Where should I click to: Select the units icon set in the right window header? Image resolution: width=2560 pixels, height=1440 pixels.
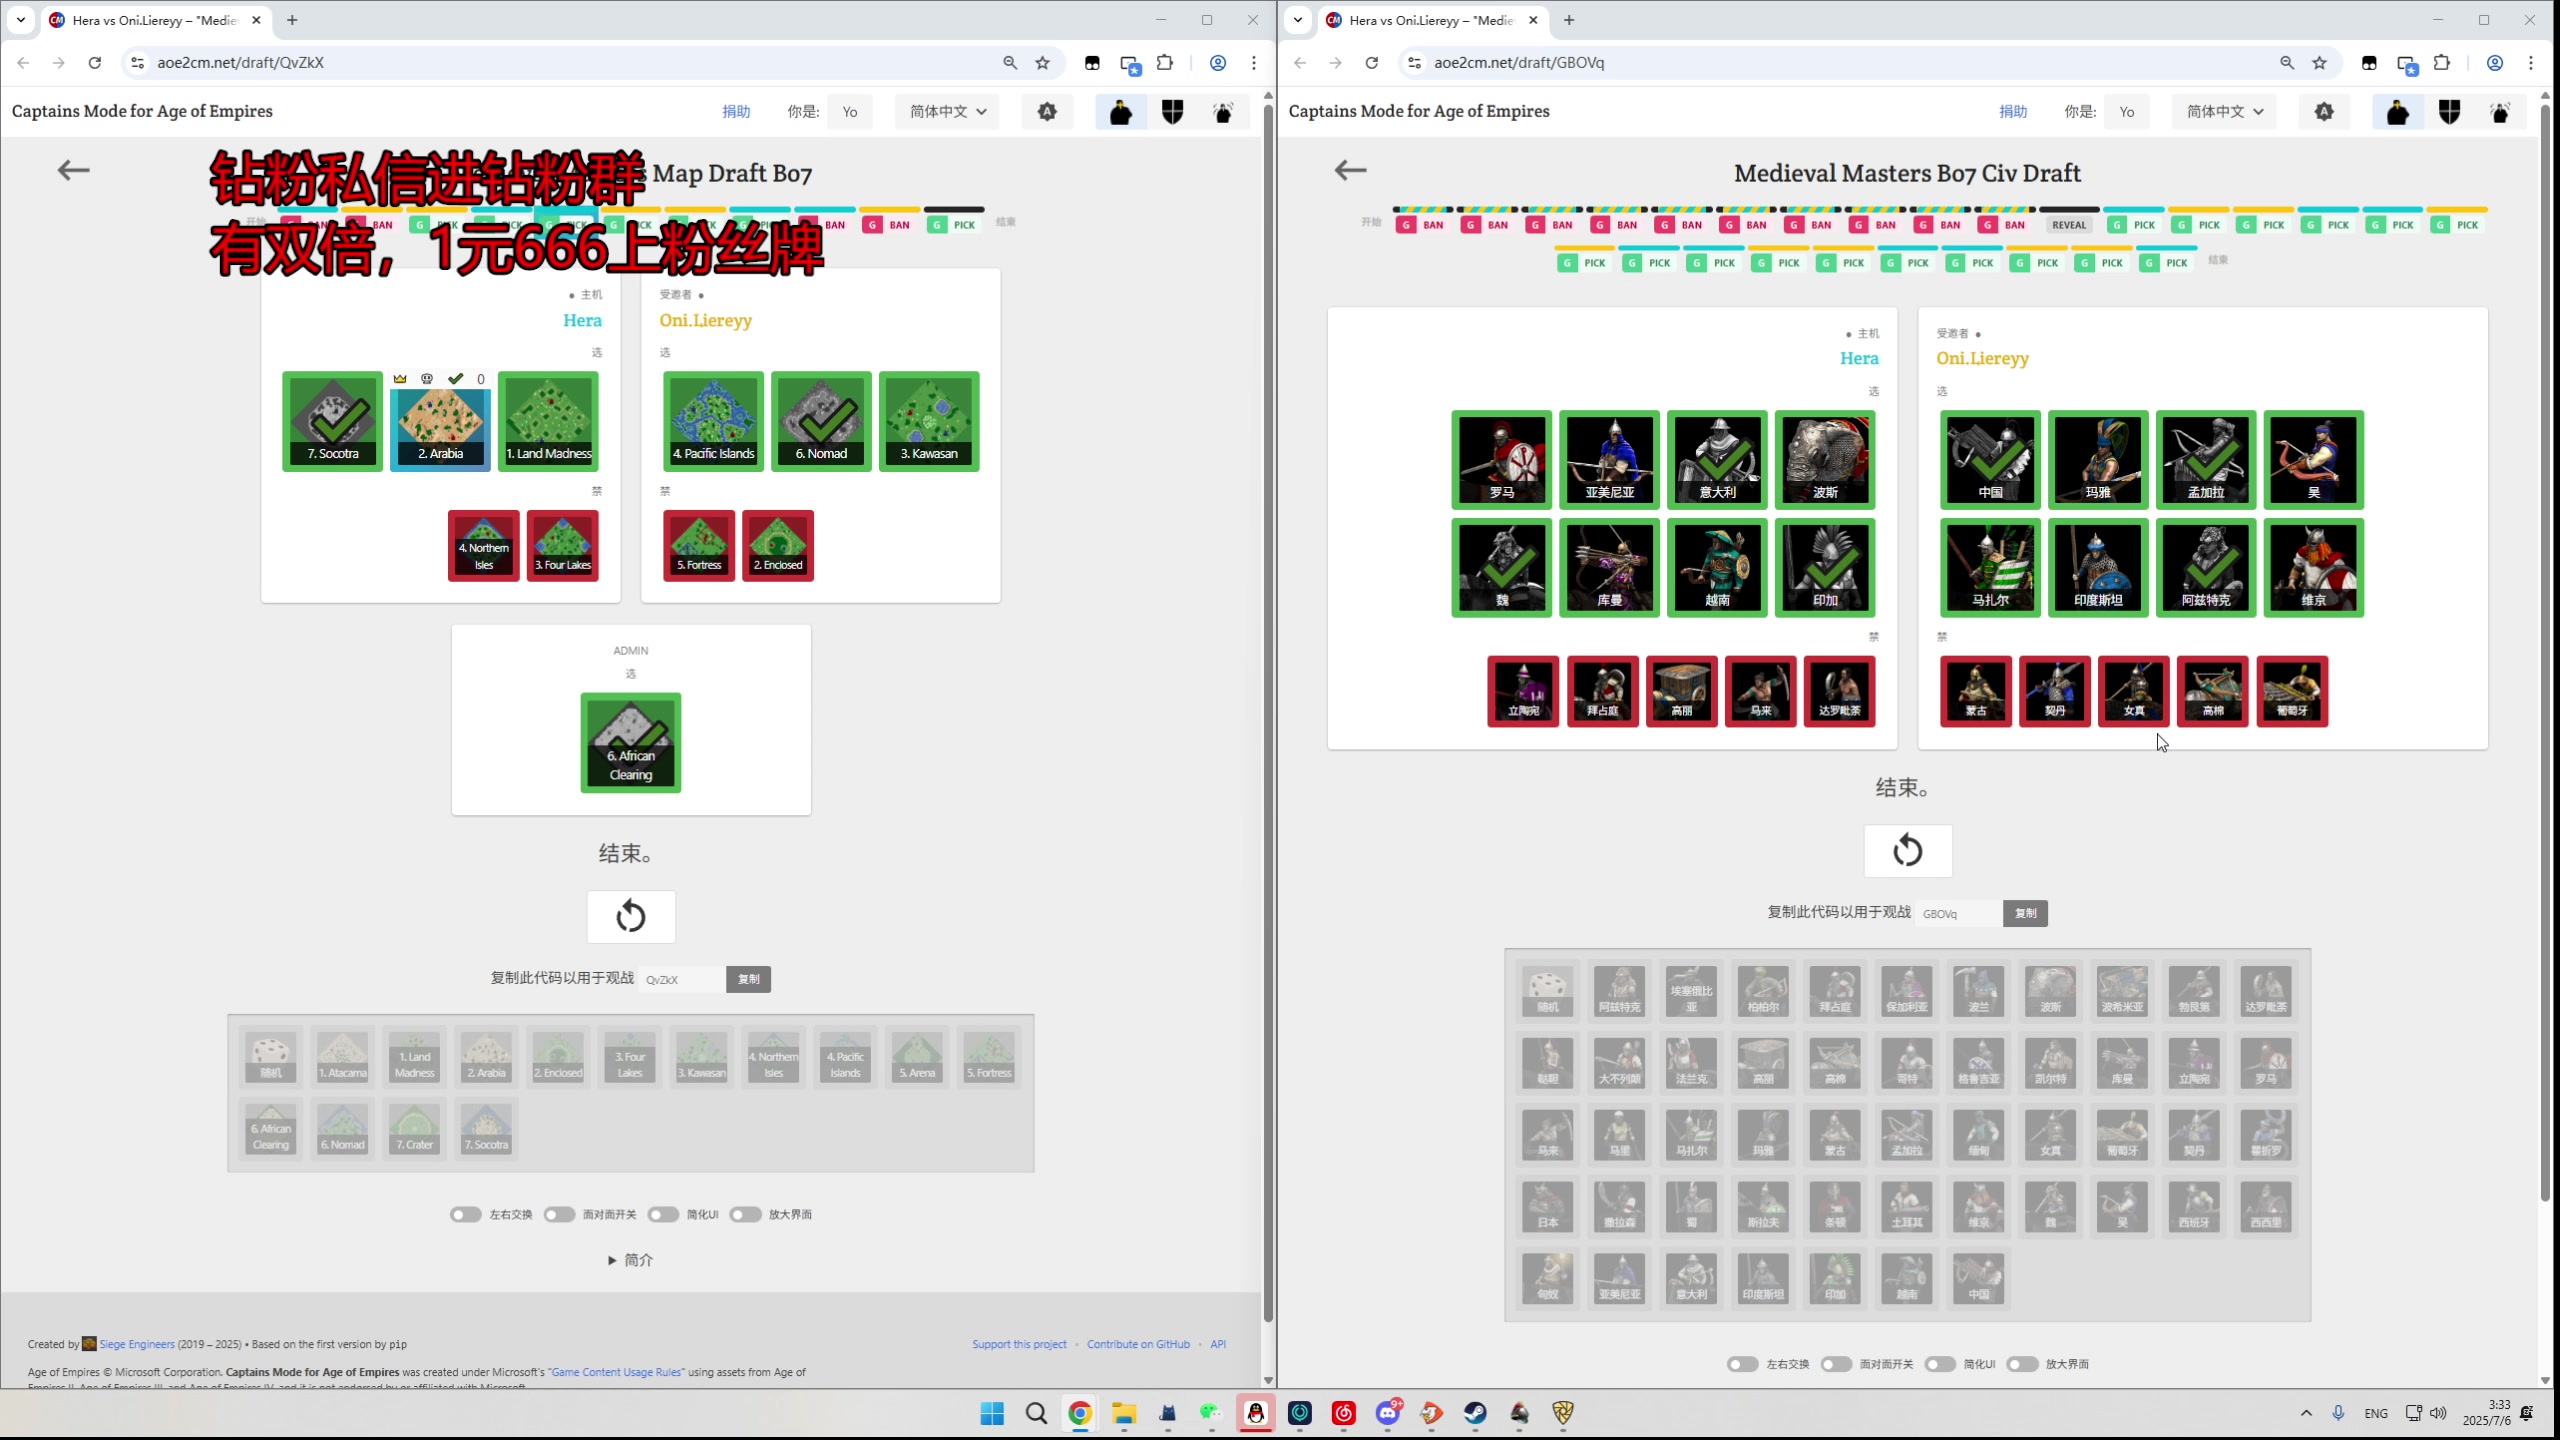coord(2398,112)
